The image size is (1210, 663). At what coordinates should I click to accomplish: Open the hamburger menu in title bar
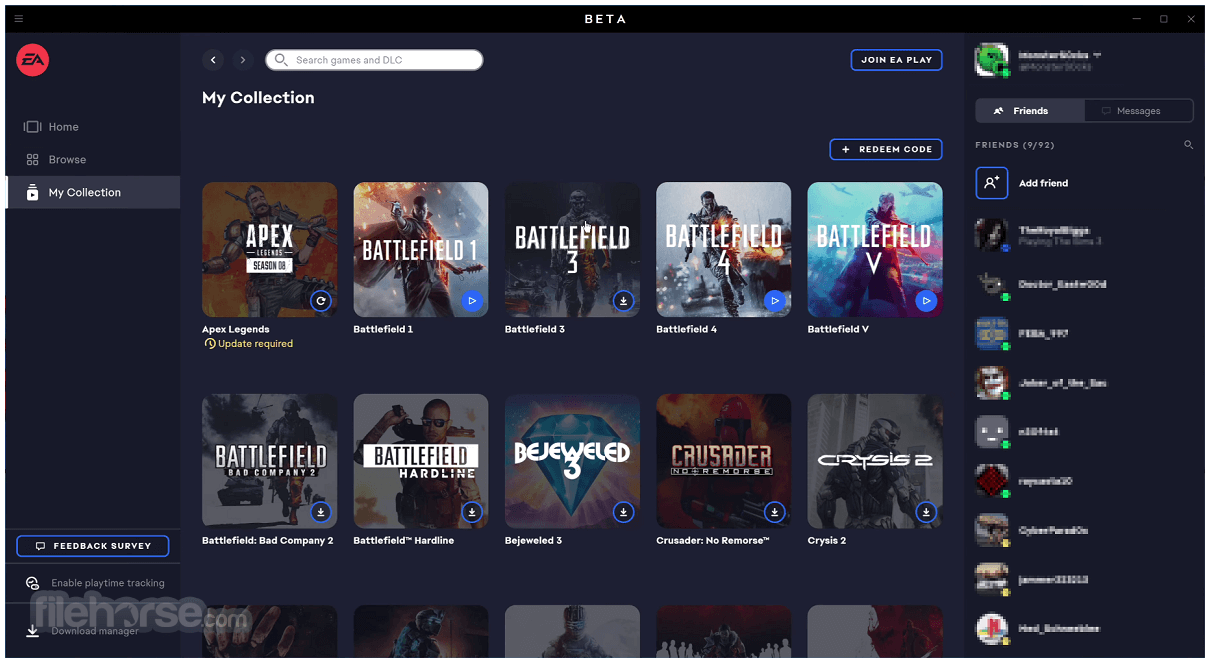coord(18,19)
